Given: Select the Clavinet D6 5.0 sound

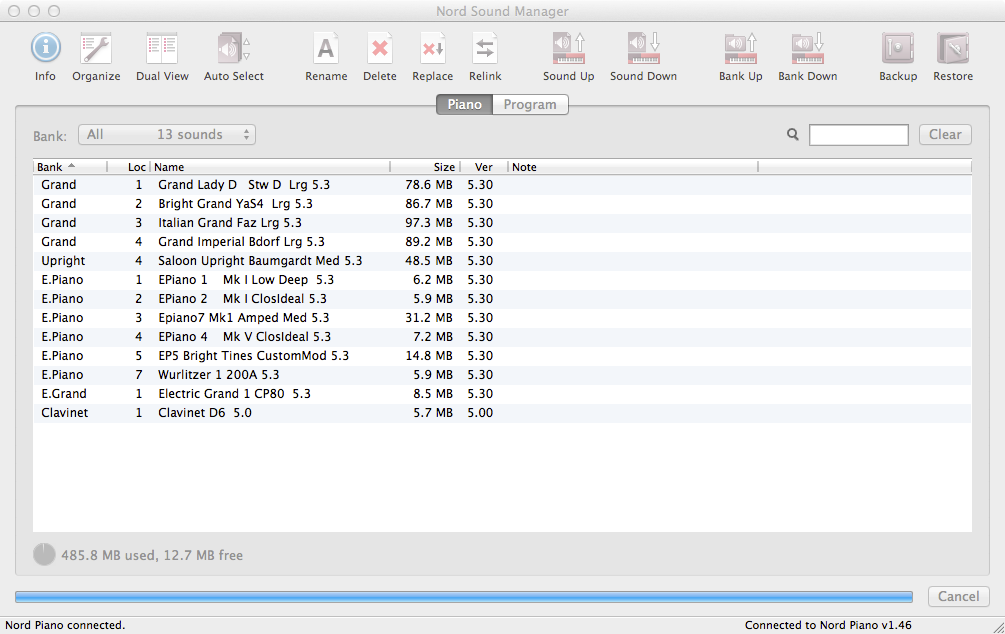Looking at the screenshot, I should 502,413.
